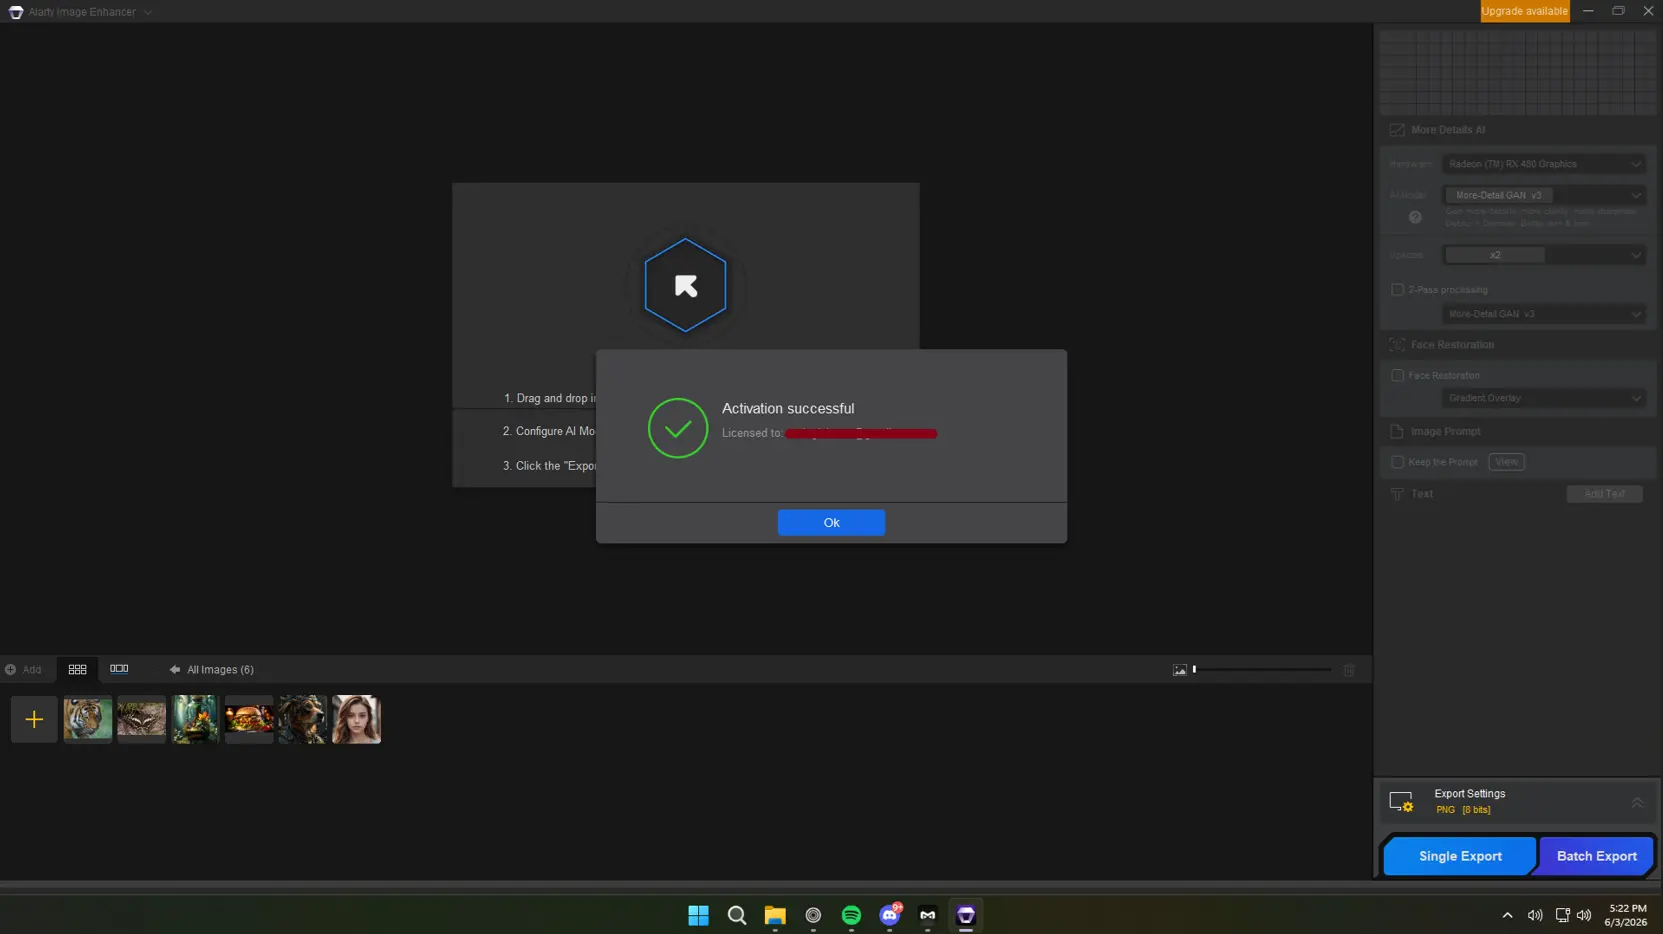
Task: Click the yellow plus add-image tile
Action: coord(34,719)
